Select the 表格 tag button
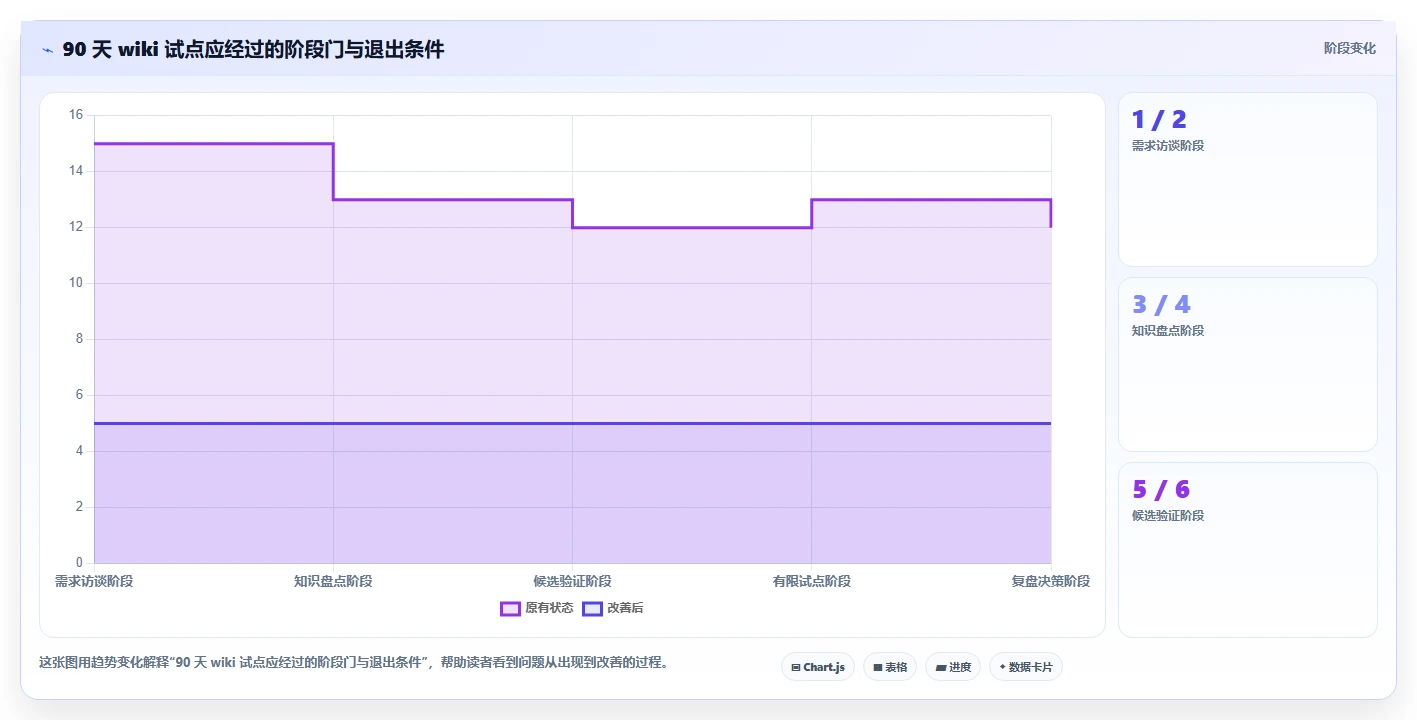This screenshot has height=720, width=1417. pos(890,667)
